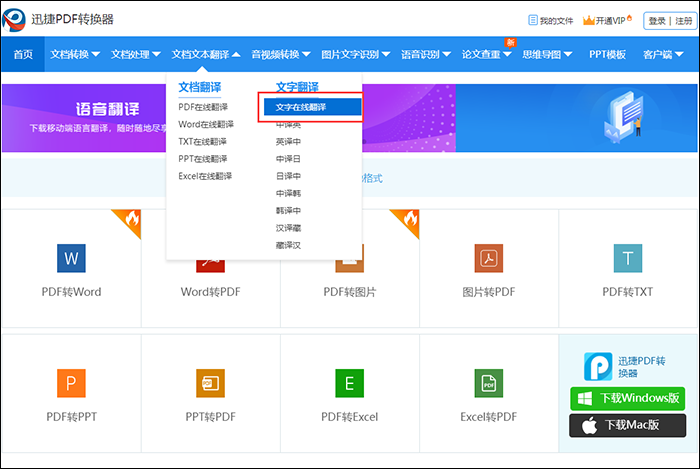
Task: Click 下载Windows版 button
Action: 628,398
